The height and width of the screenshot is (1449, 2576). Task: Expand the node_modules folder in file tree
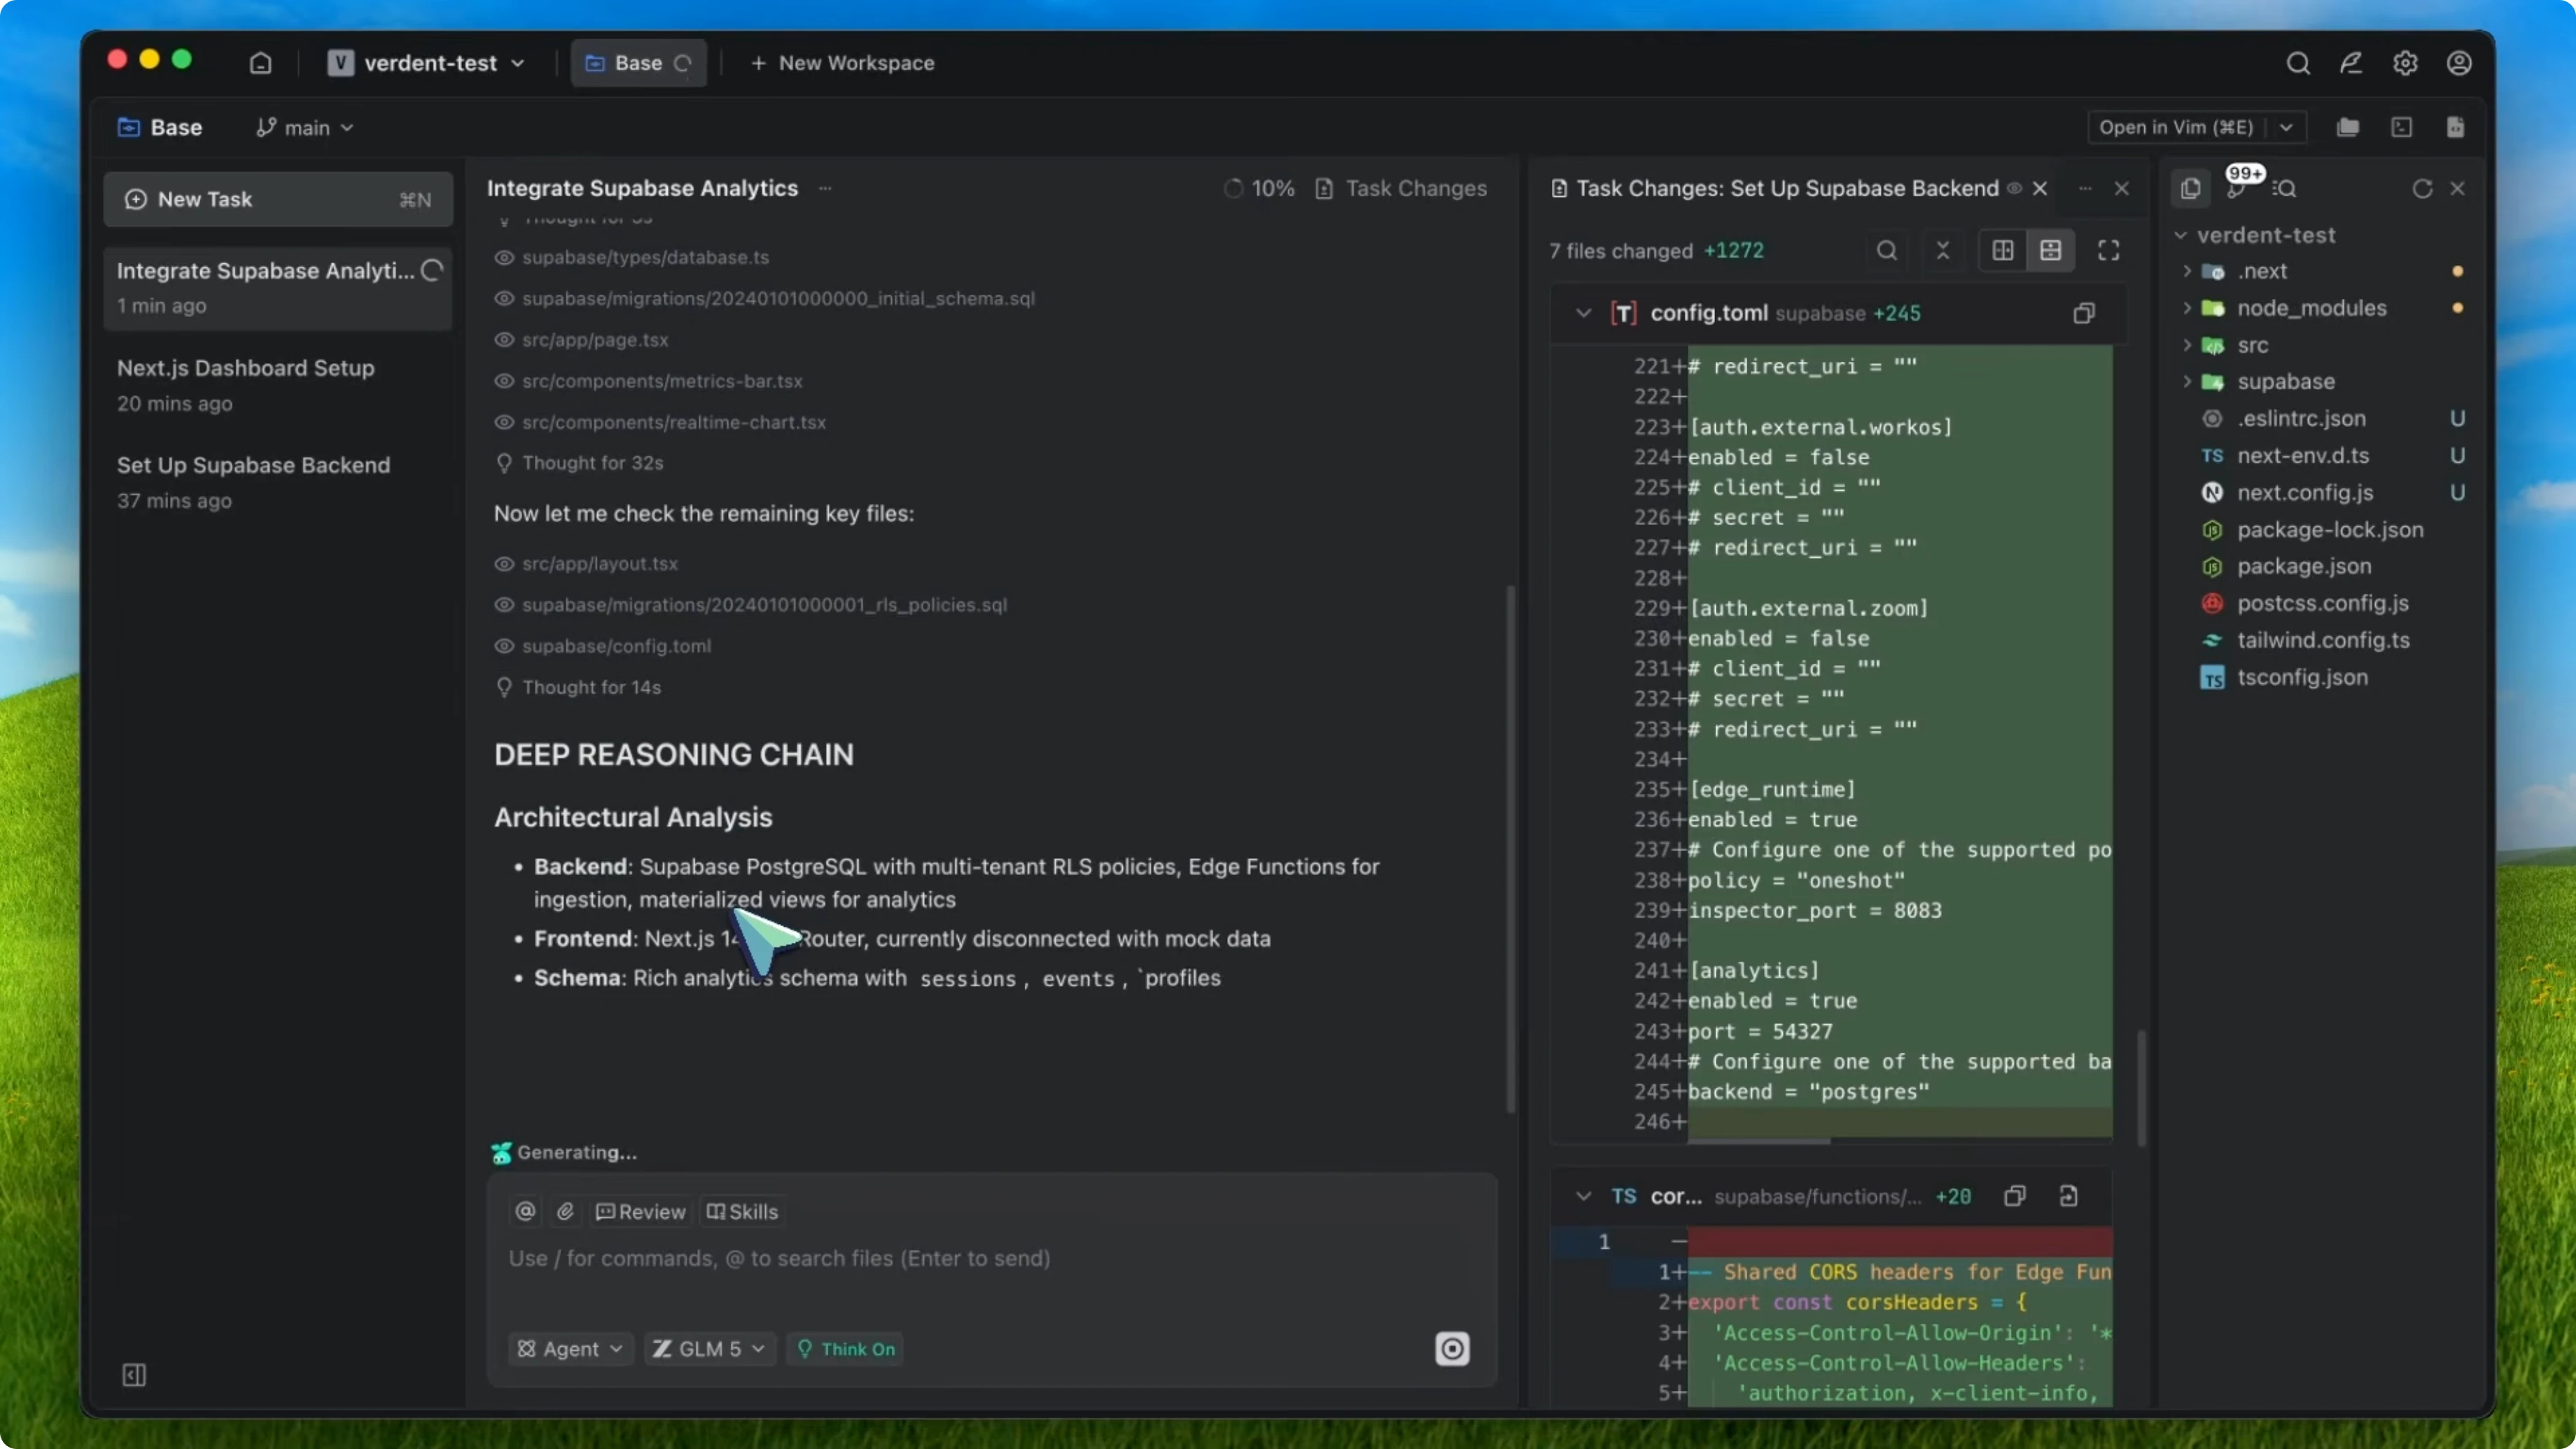[x=2188, y=308]
